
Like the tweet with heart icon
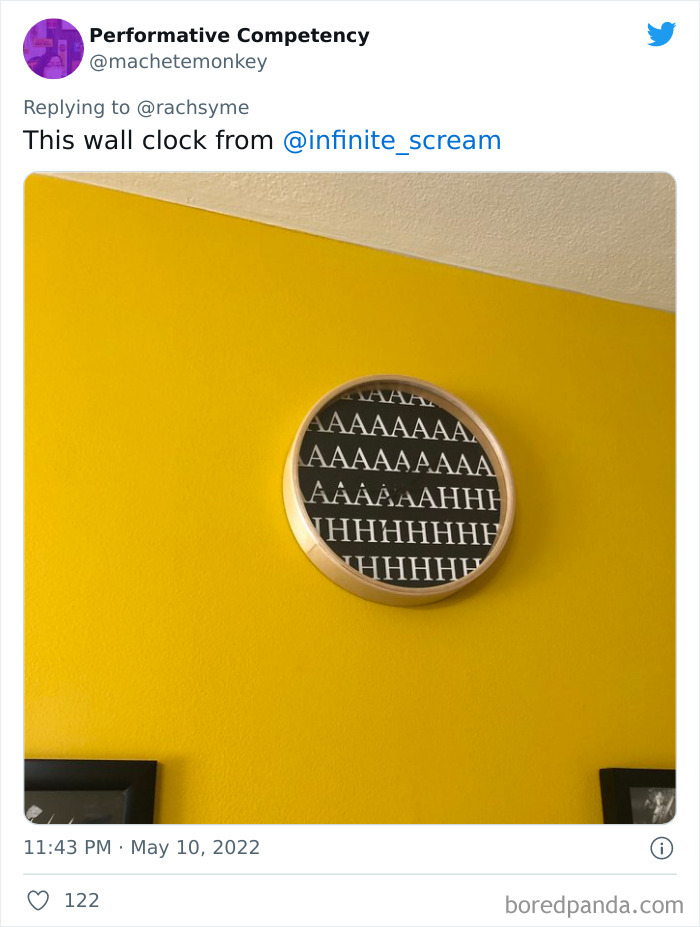(x=38, y=900)
